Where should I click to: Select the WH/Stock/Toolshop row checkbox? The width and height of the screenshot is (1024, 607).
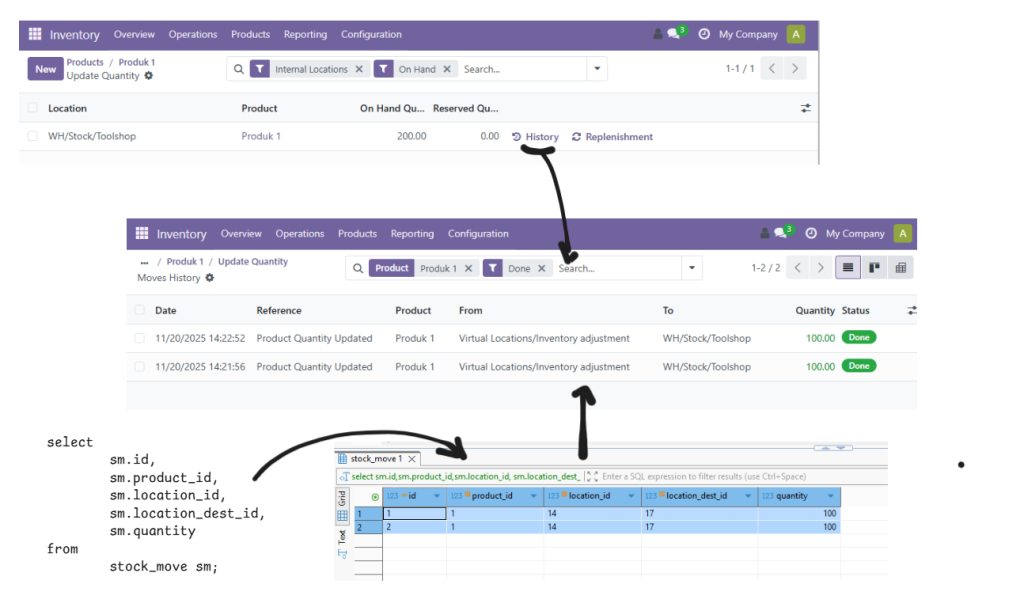pos(33,136)
